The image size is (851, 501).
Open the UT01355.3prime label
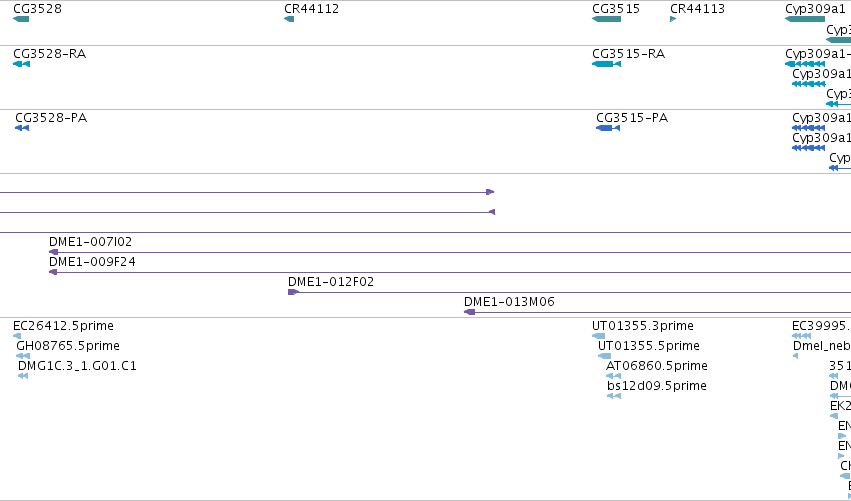coord(643,326)
